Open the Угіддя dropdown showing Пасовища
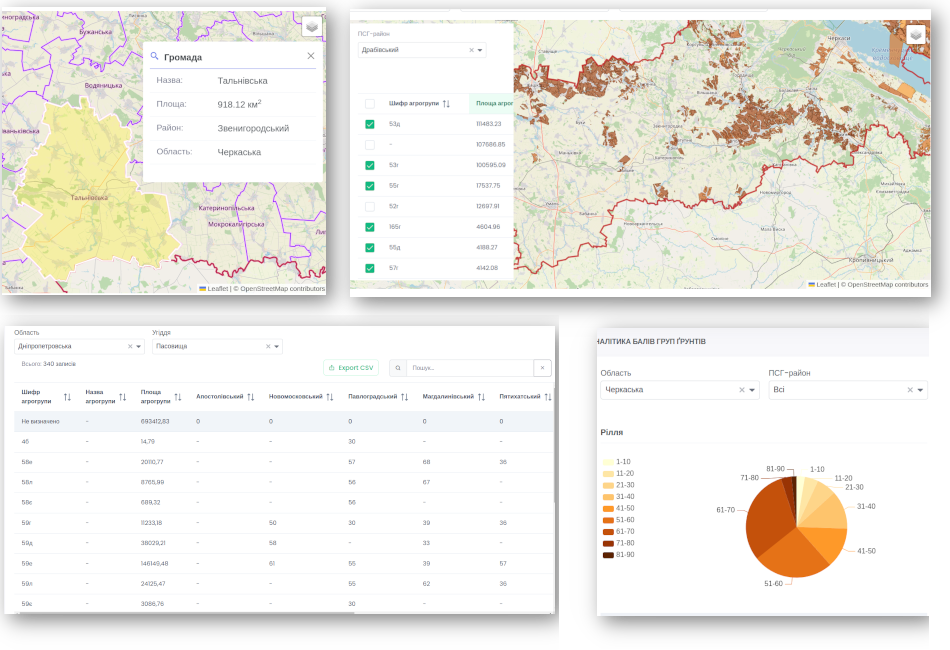950x650 pixels. coord(276,347)
